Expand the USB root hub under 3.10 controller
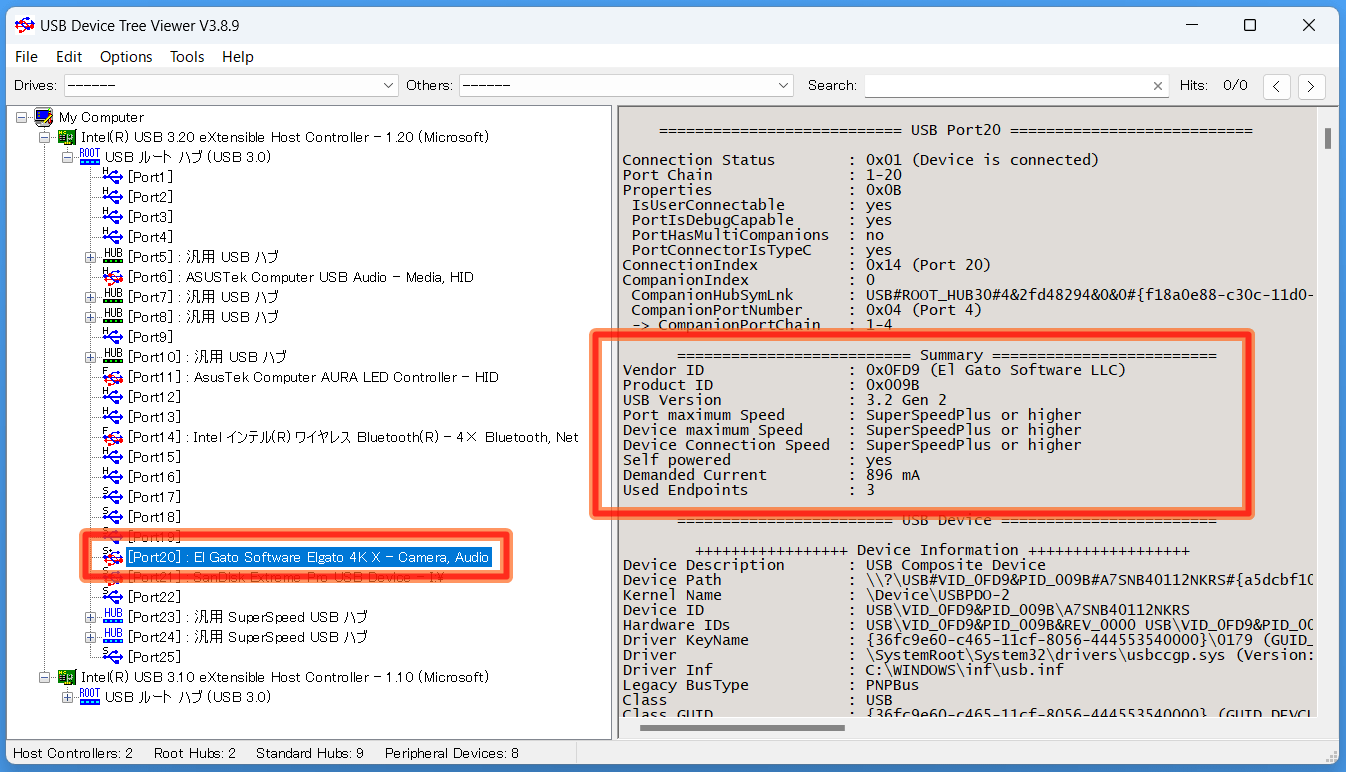Viewport: 1346px width, 772px height. [68, 697]
